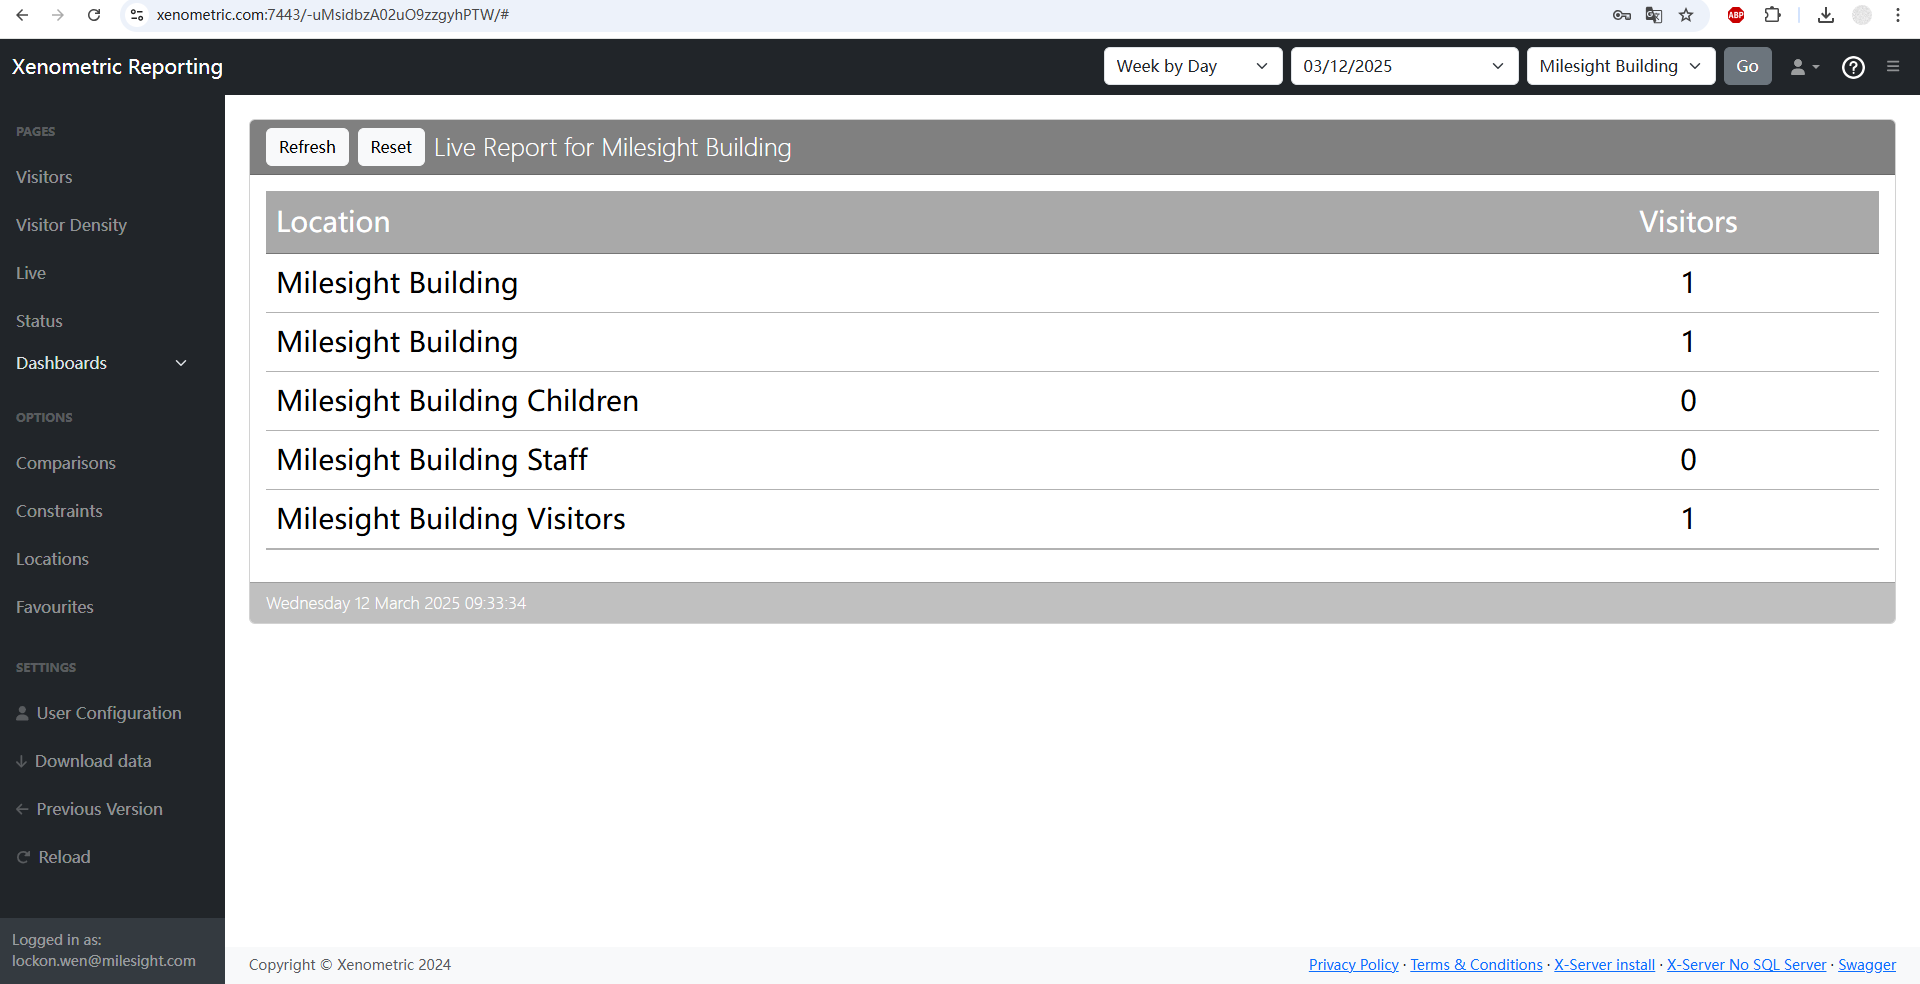Open Locations options
Viewport: 1920px width, 984px height.
52,559
